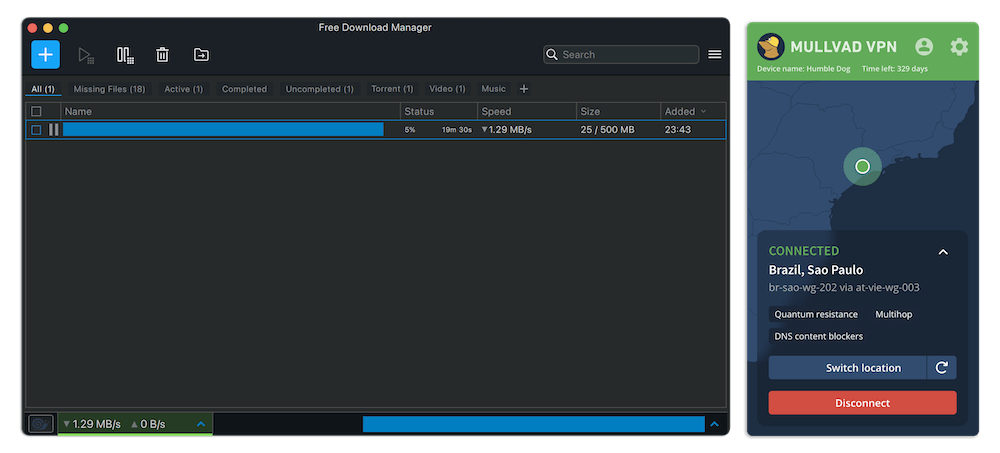Click Multihop feature tag
The height and width of the screenshot is (453, 1000).
(893, 314)
